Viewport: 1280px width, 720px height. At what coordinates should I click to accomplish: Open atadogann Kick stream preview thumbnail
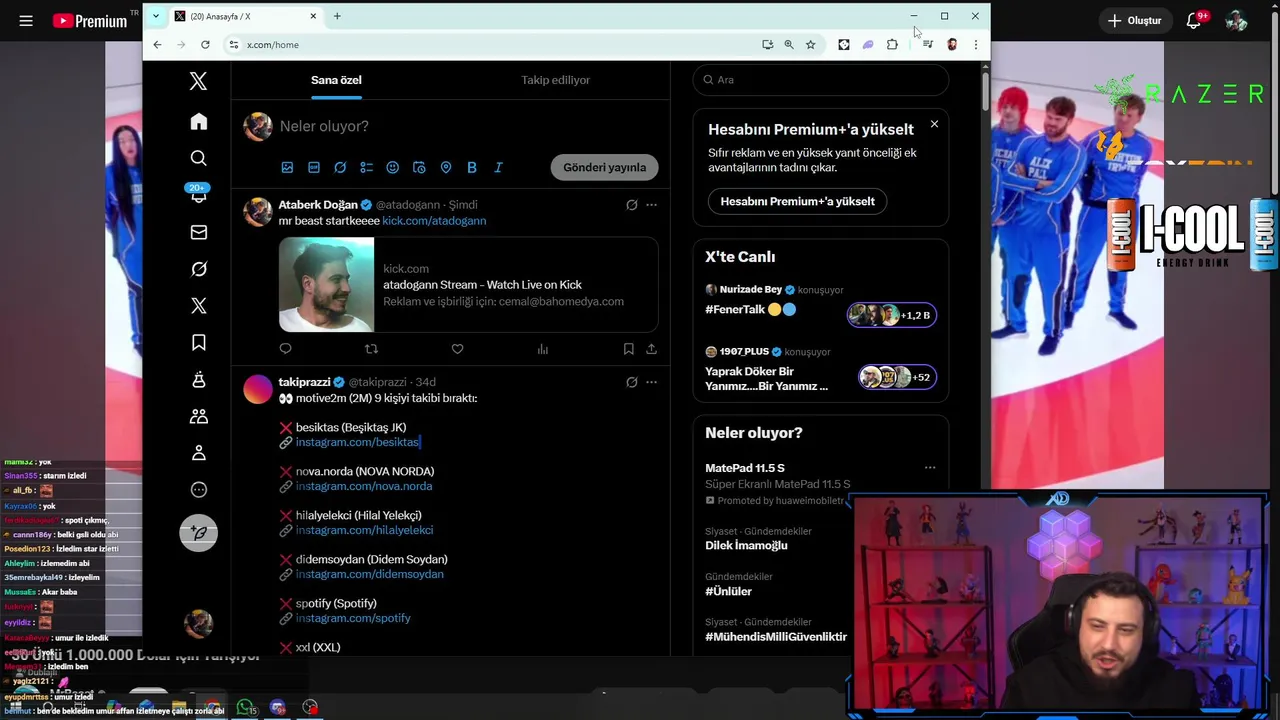(327, 285)
